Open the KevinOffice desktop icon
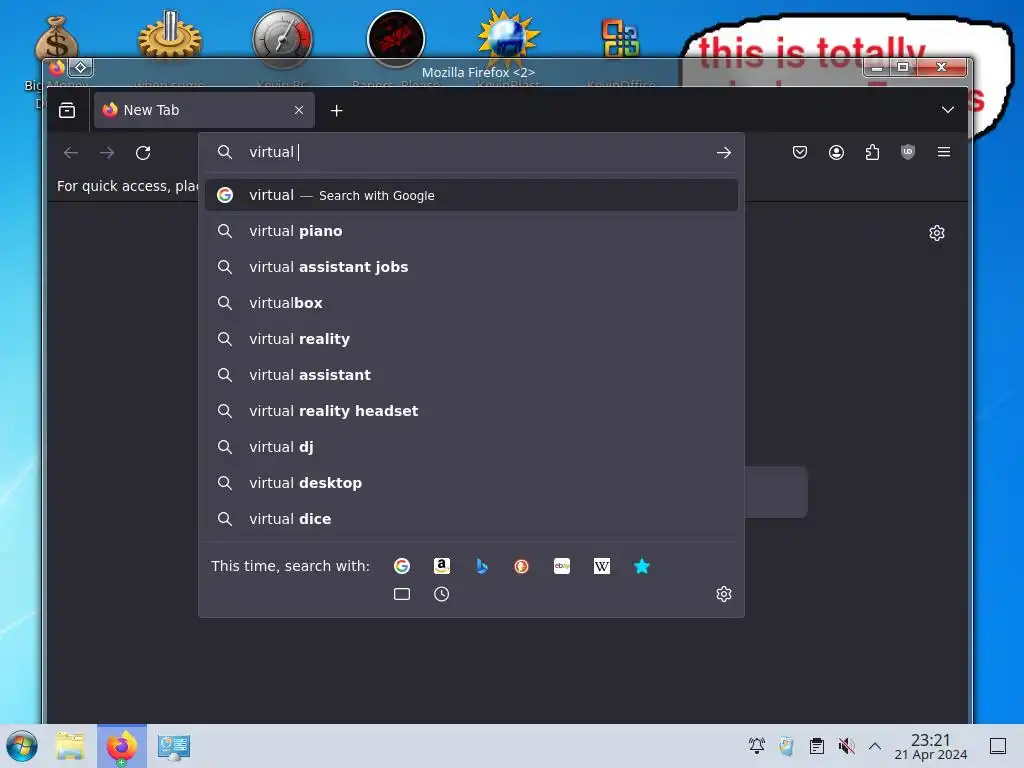Screen dimensions: 1024x768 [620, 39]
